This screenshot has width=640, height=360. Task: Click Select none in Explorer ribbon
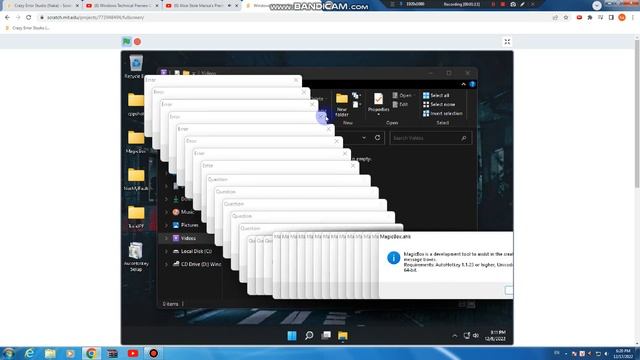pos(439,104)
